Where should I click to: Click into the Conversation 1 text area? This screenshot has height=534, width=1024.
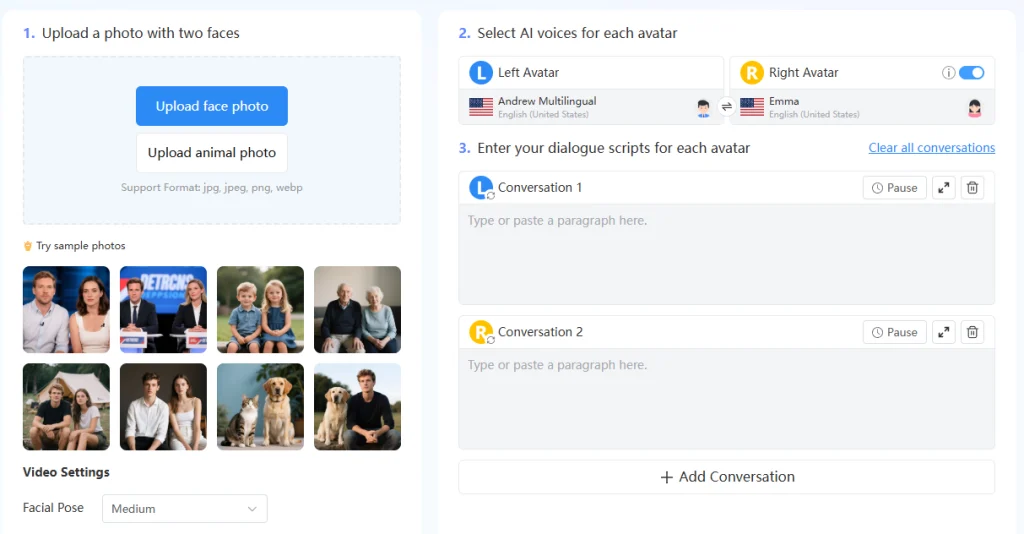point(727,254)
